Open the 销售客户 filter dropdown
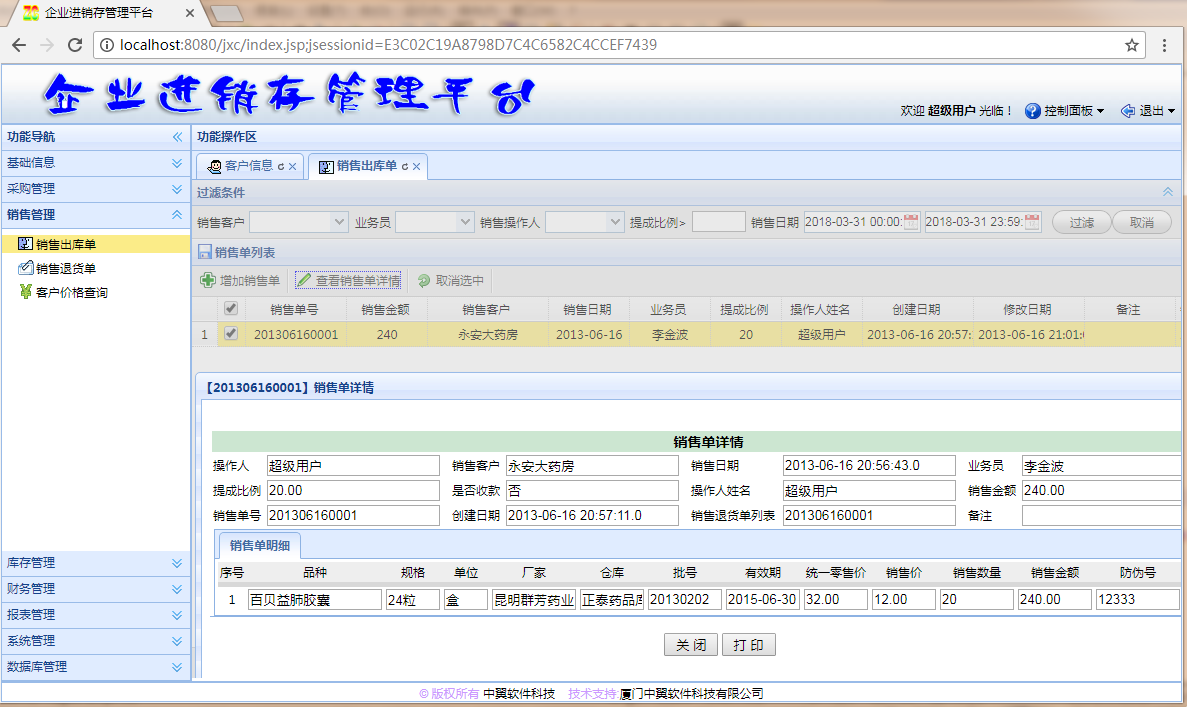This screenshot has height=707, width=1187. (338, 222)
